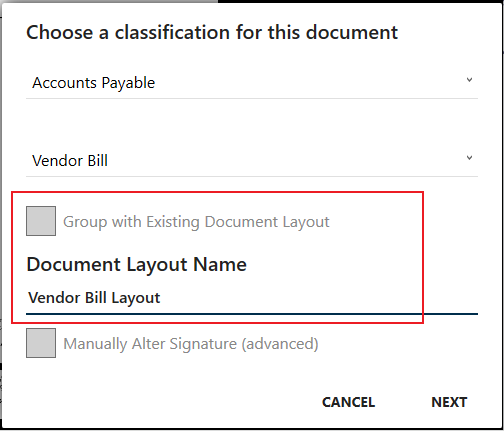Click the 'Document Layout Name' heading label
The width and height of the screenshot is (504, 431).
(x=136, y=265)
